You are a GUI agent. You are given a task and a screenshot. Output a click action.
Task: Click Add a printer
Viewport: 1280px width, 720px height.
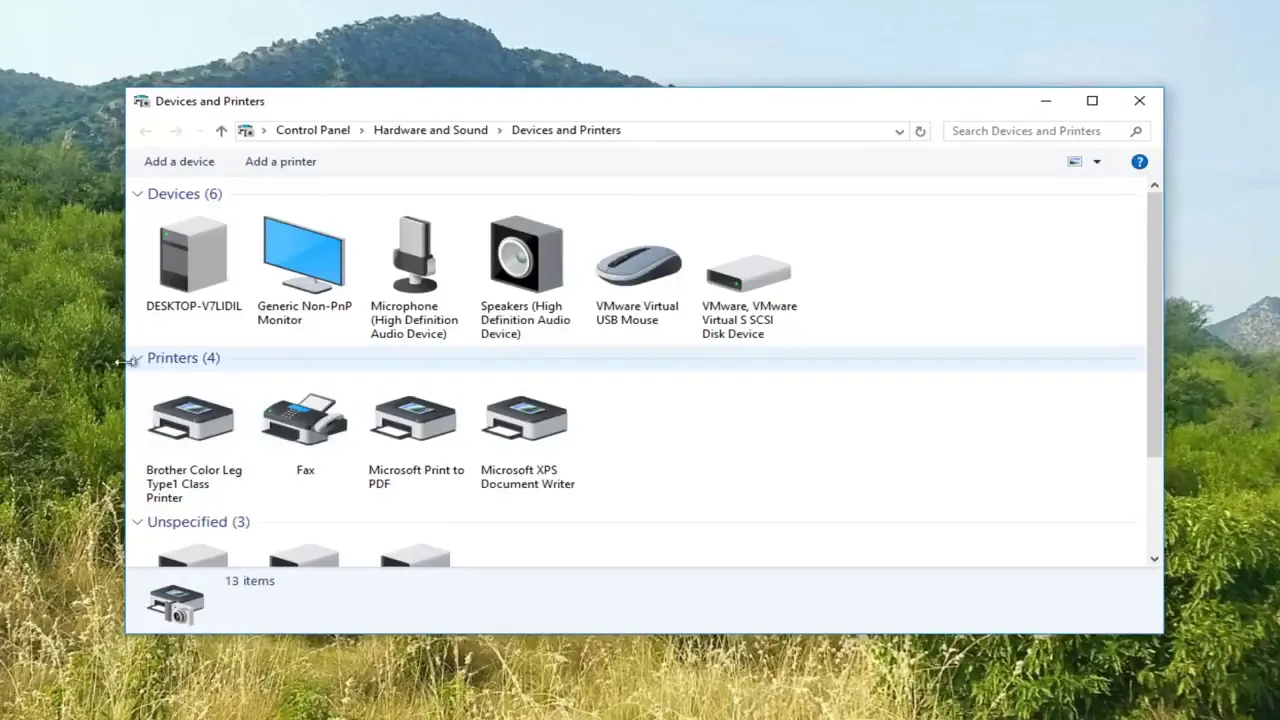click(x=280, y=161)
